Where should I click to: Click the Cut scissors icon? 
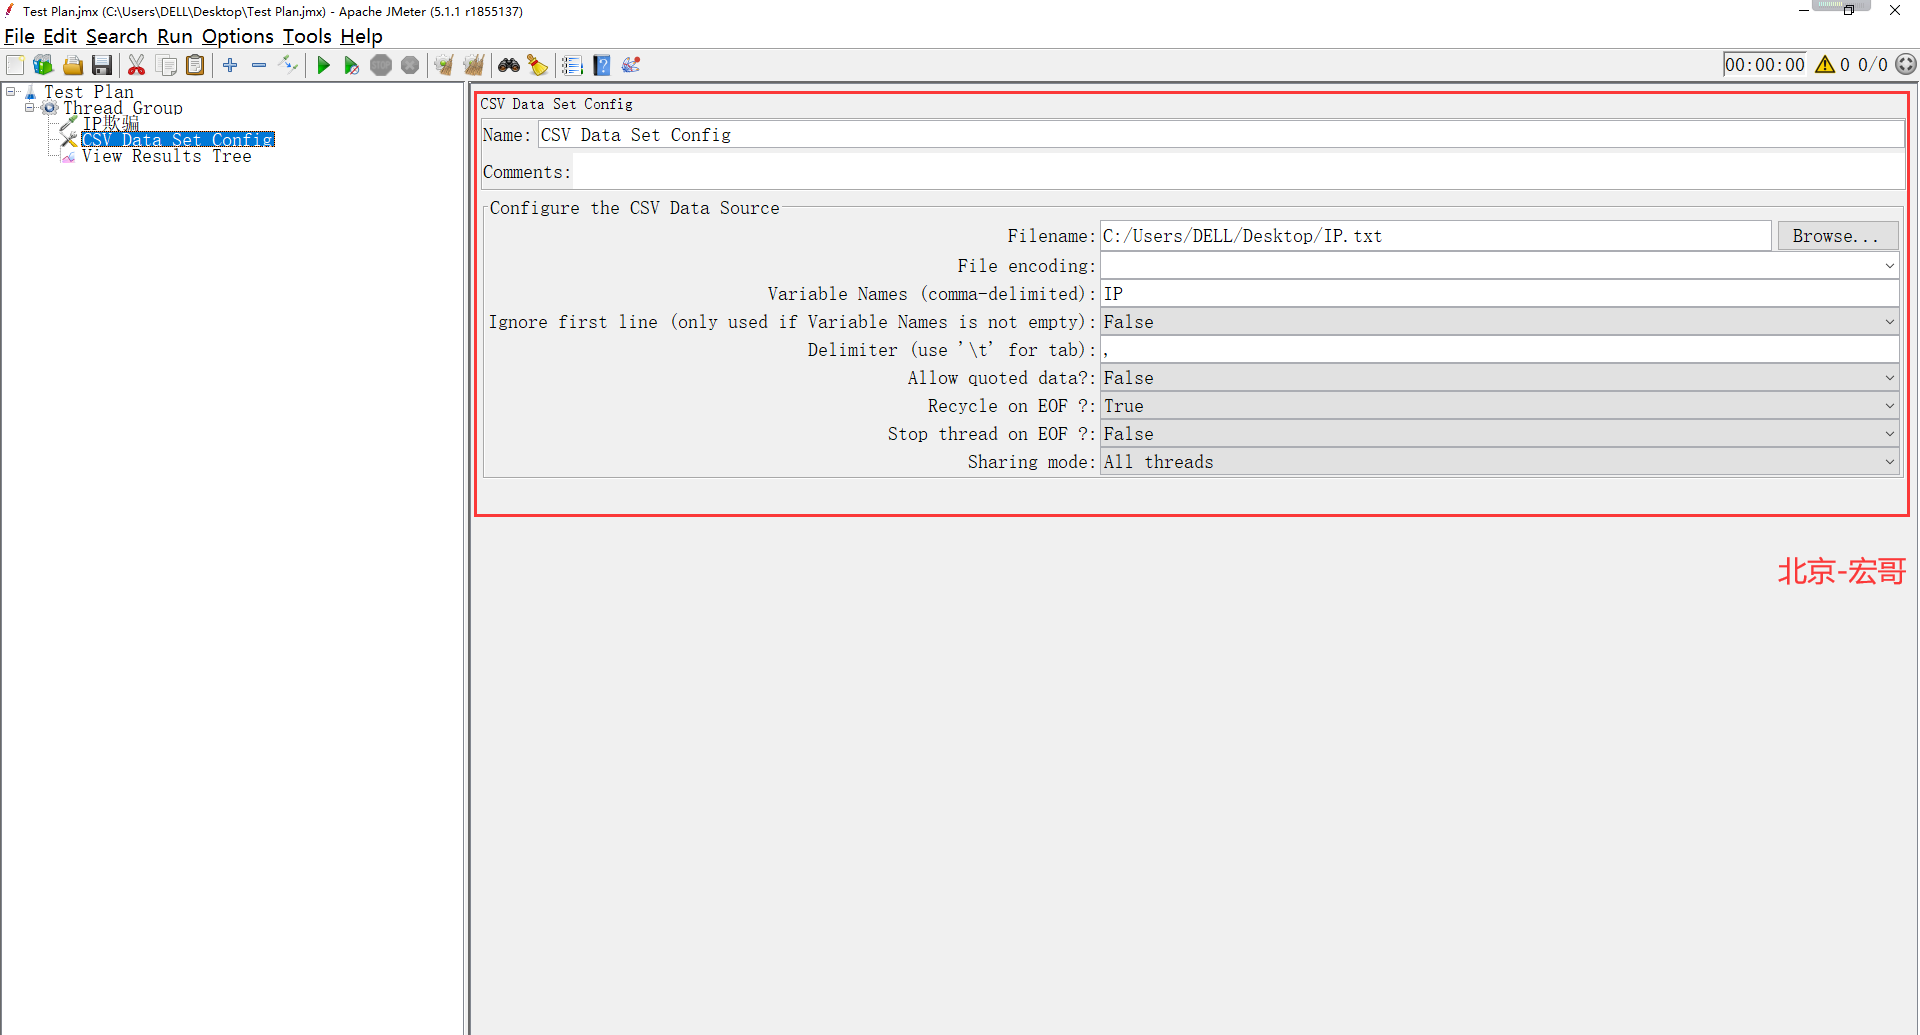point(137,65)
